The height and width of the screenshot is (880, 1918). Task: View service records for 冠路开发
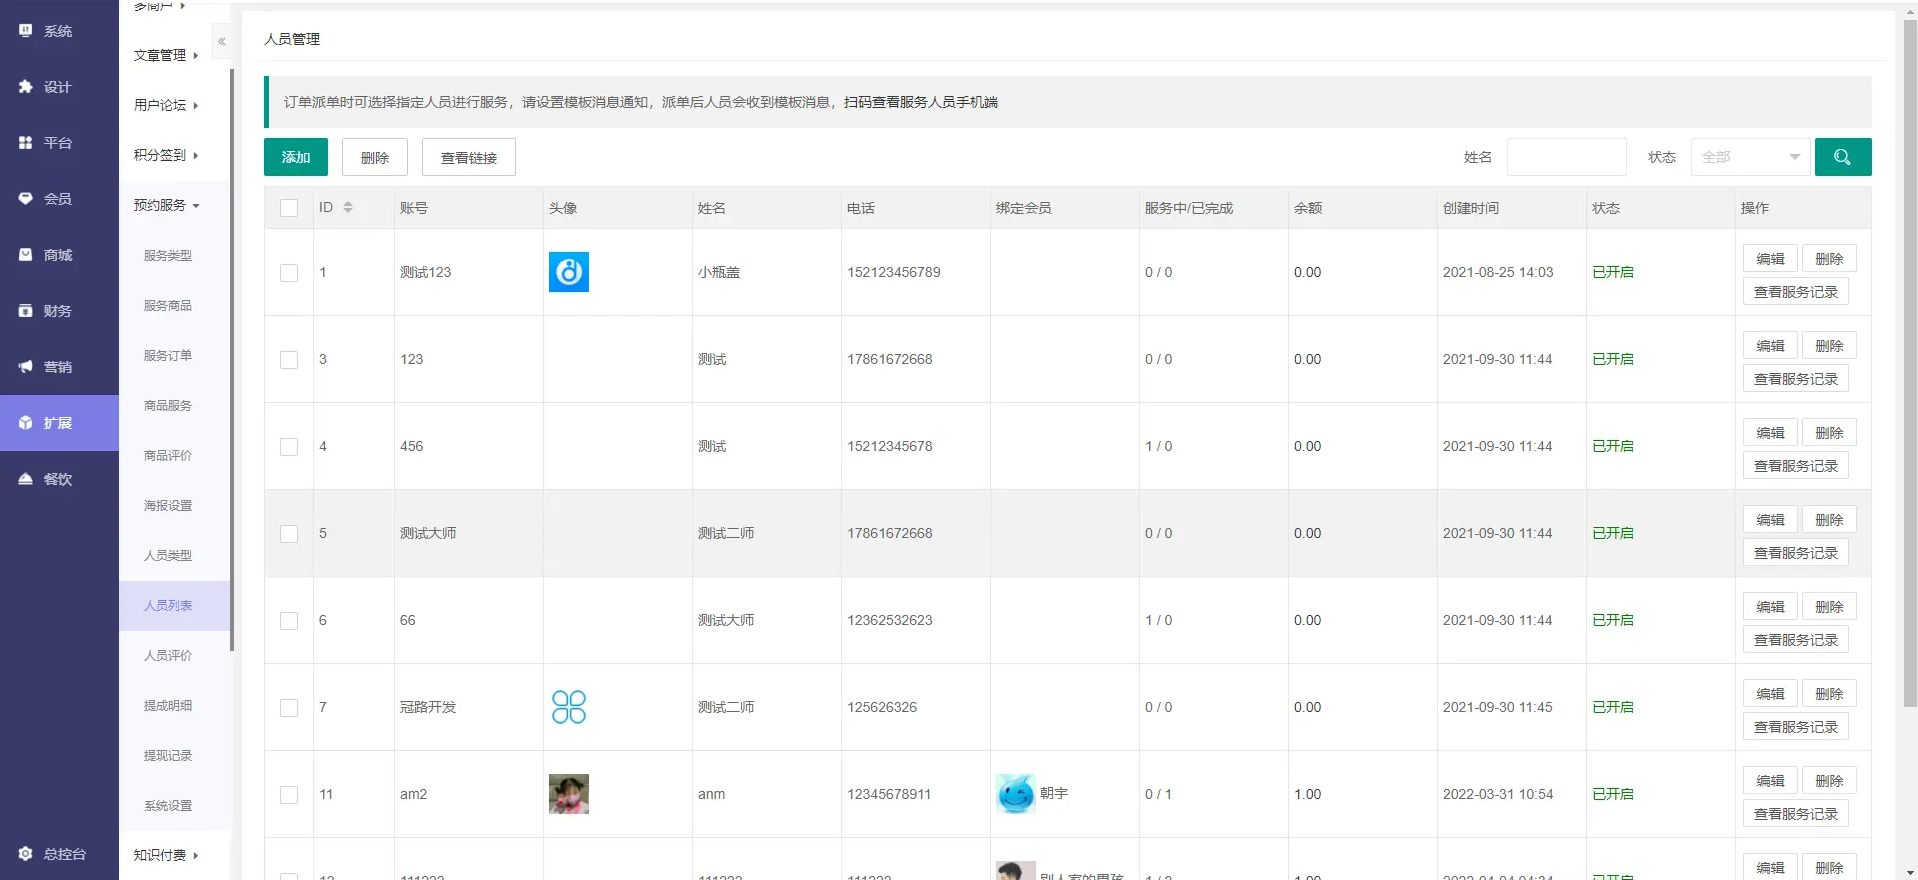(x=1796, y=727)
